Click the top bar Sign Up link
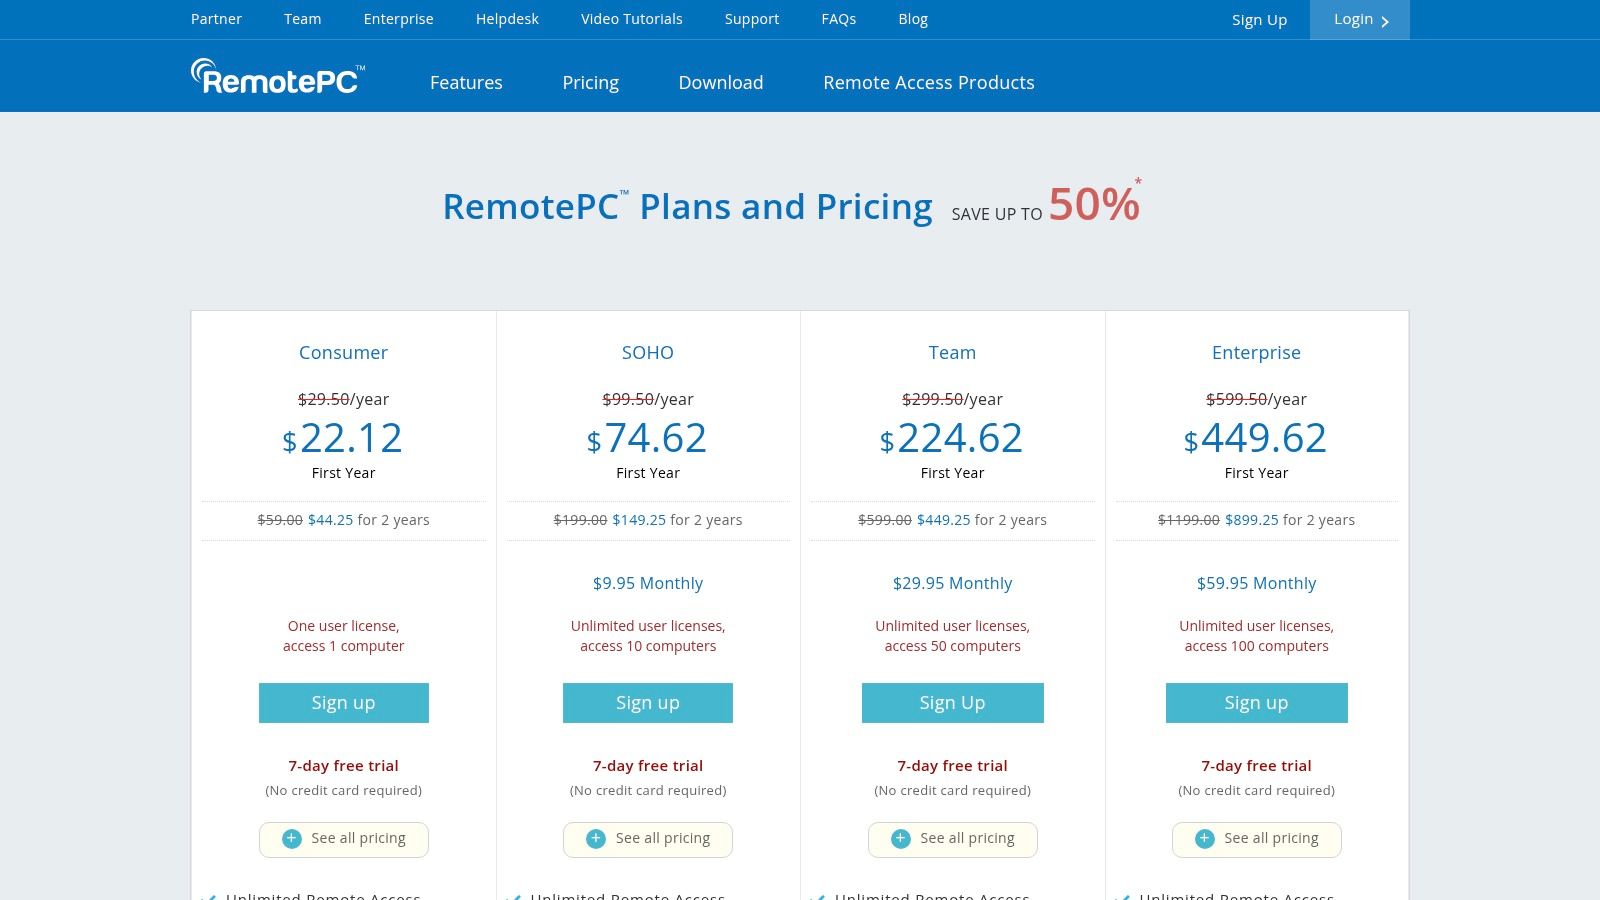This screenshot has width=1600, height=900. [1259, 20]
